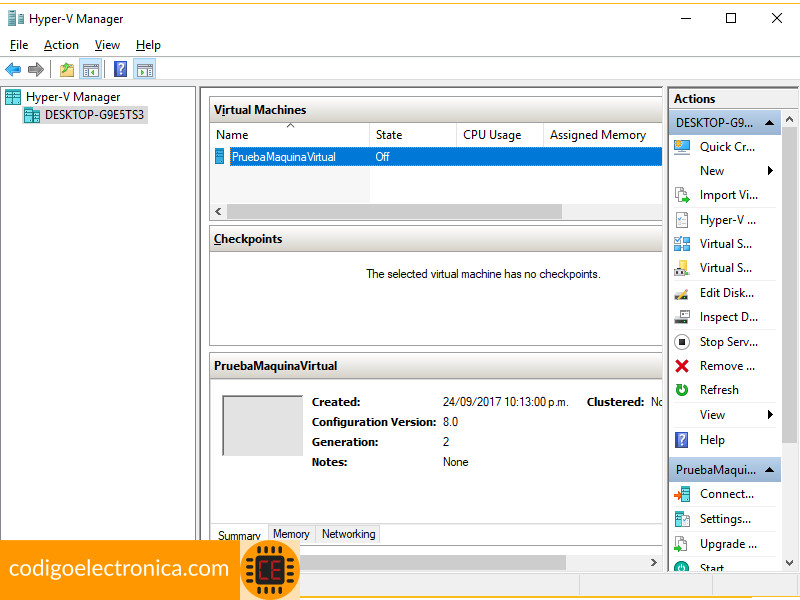Click the Help icon in the Actions pane
The image size is (800, 600).
click(682, 440)
